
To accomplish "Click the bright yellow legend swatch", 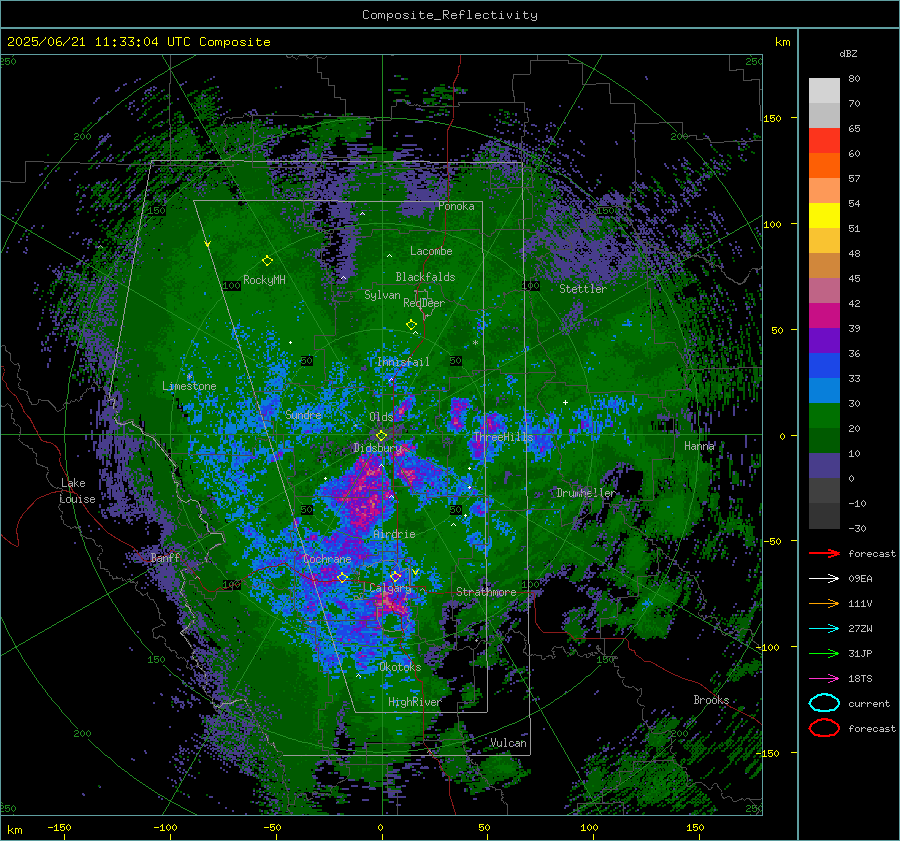I will point(824,216).
